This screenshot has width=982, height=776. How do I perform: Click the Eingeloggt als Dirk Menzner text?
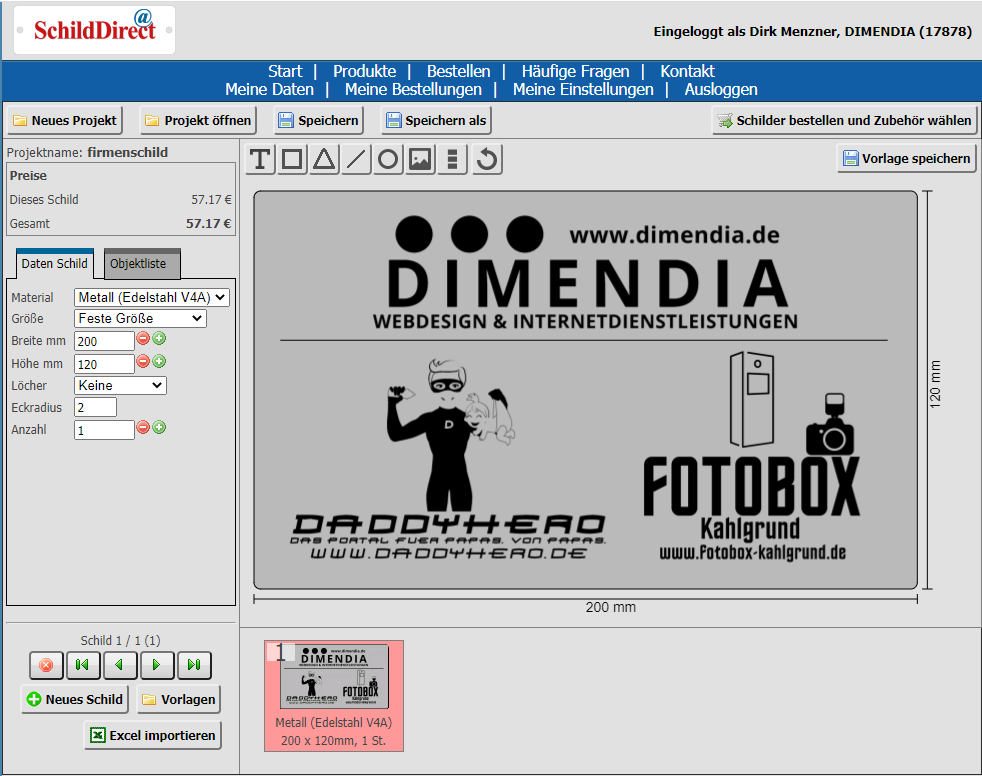point(813,31)
